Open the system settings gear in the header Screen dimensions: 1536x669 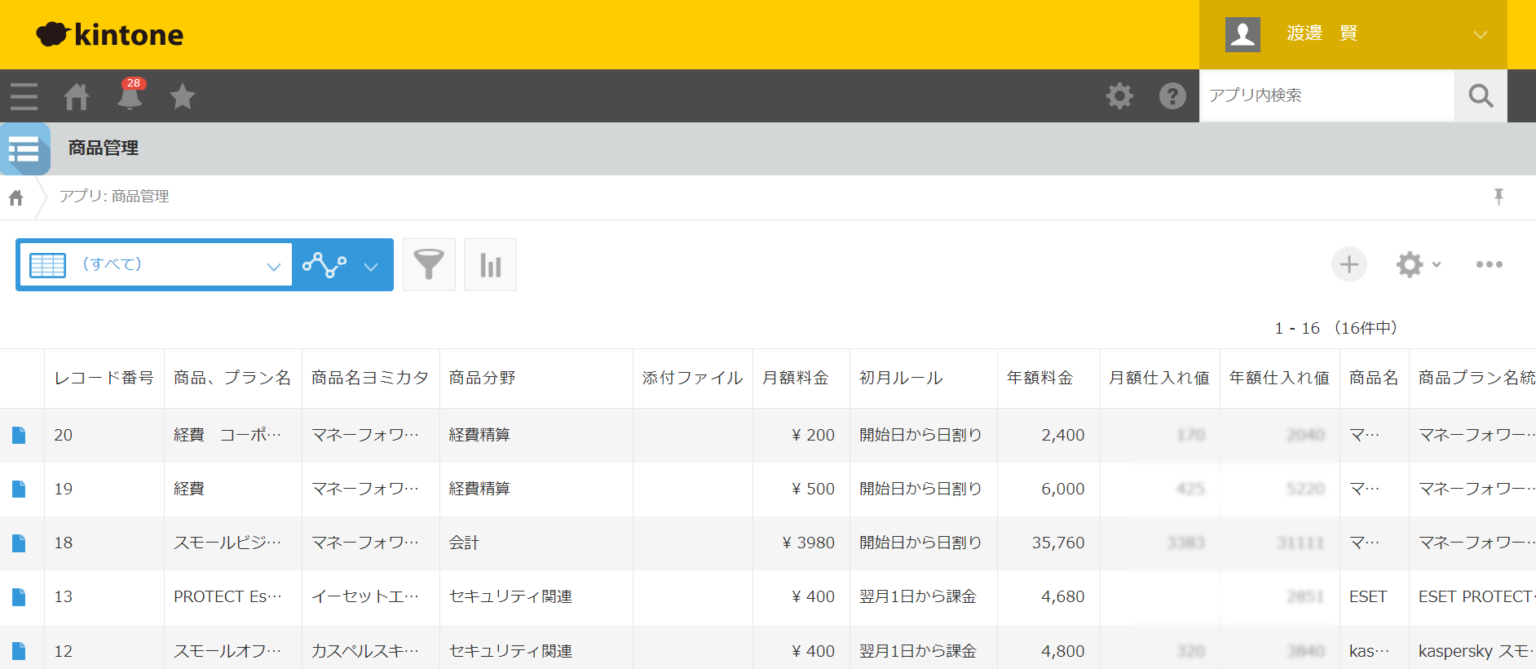click(1120, 96)
